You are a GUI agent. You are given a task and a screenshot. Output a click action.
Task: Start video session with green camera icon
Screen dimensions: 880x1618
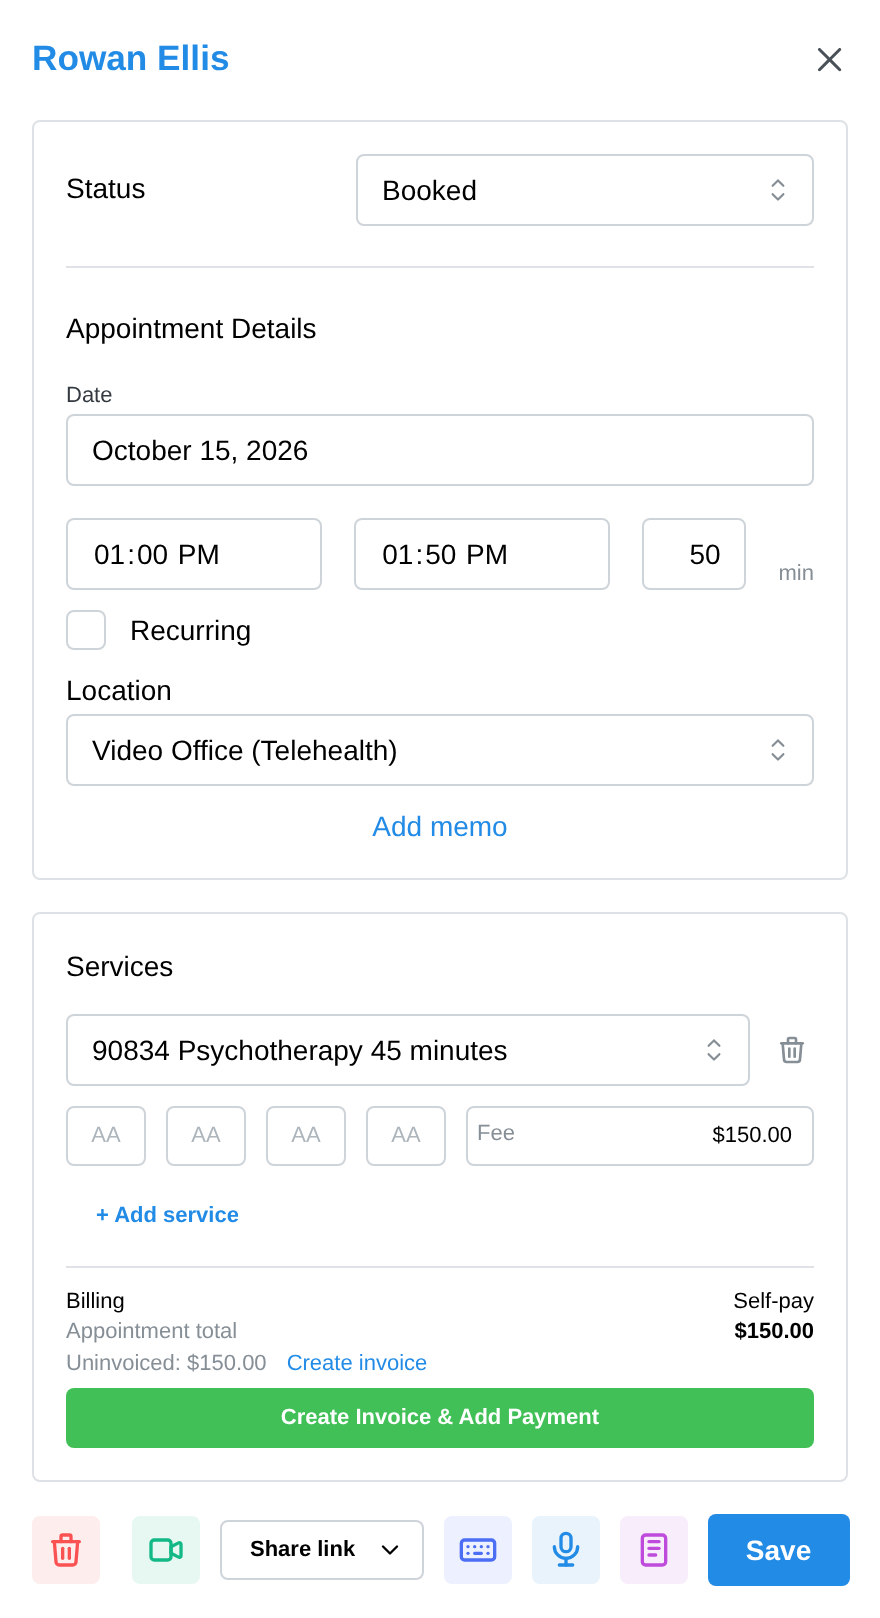166,1550
